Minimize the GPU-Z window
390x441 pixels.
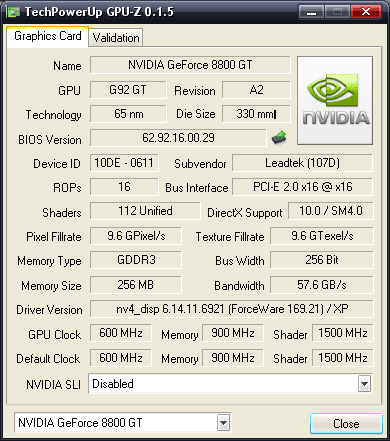tap(311, 12)
